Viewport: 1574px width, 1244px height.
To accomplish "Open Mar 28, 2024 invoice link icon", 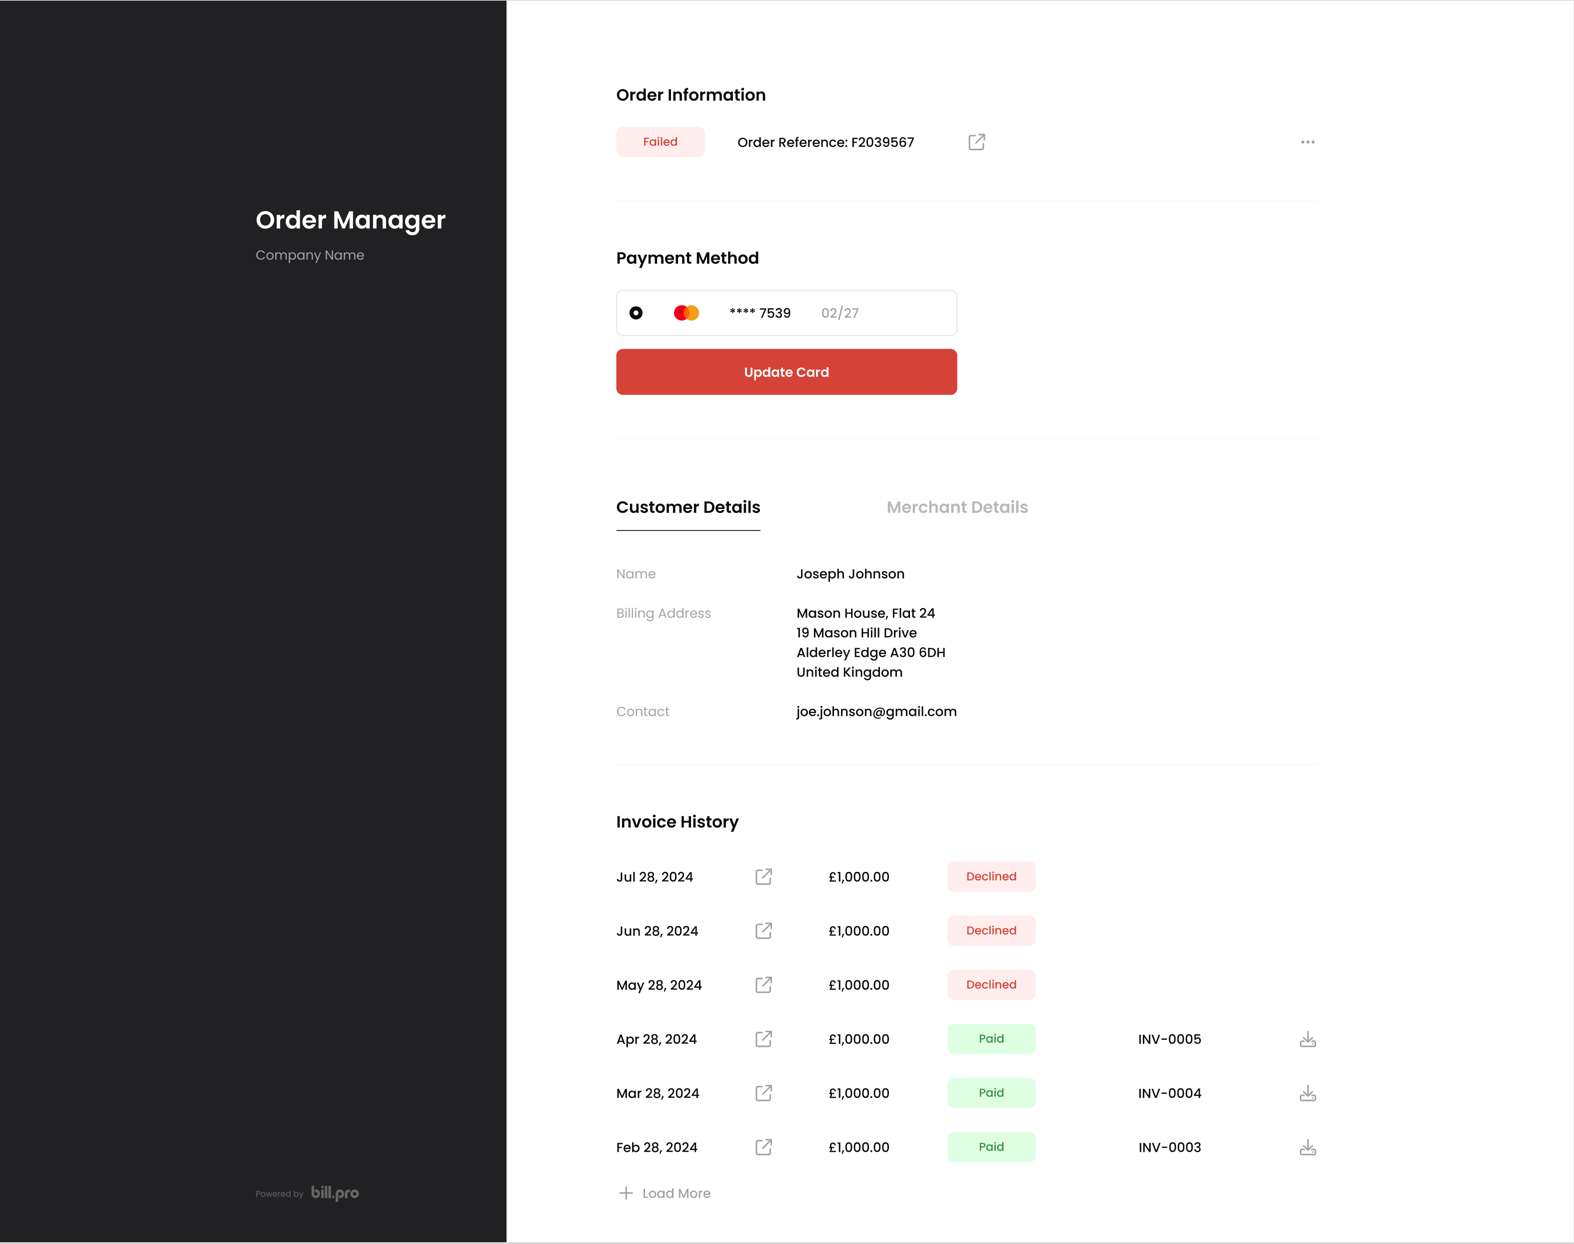I will pos(764,1093).
